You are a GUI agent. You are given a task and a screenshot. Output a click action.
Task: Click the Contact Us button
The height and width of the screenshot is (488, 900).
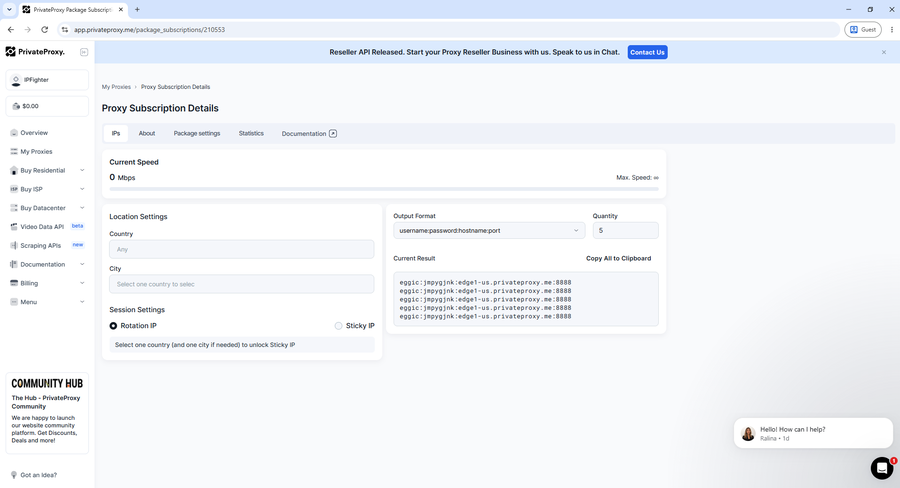click(647, 52)
